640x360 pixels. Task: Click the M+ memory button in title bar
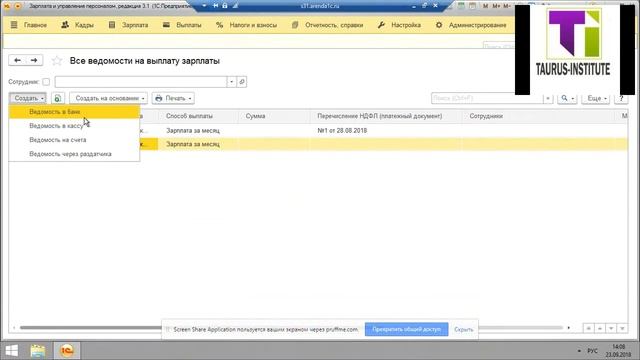coord(496,6)
